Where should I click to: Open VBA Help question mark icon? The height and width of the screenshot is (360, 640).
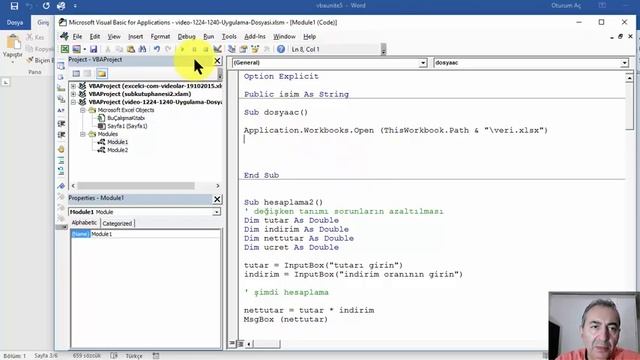click(x=281, y=49)
